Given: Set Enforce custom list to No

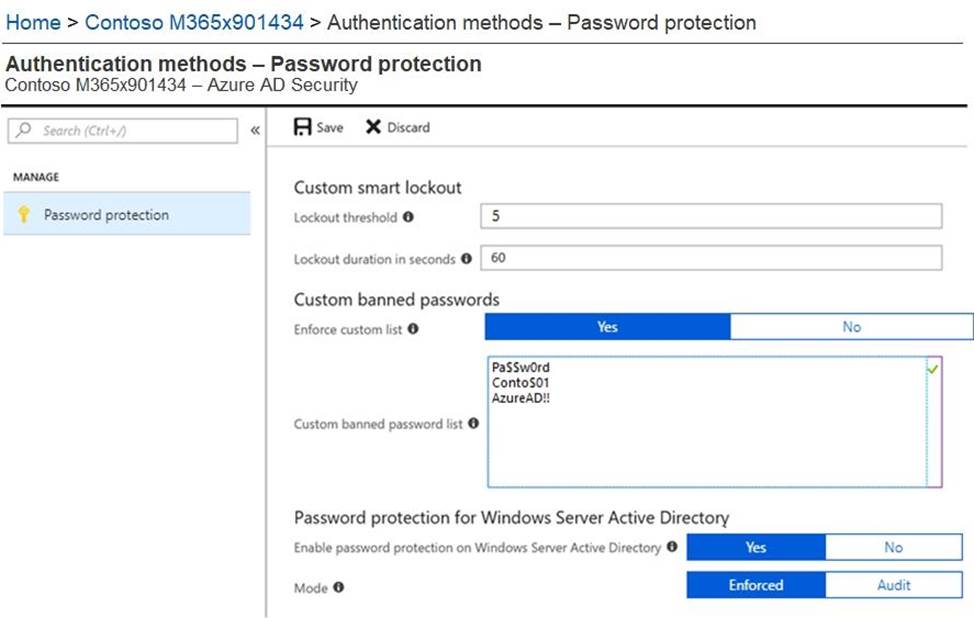Looking at the screenshot, I should tap(852, 327).
